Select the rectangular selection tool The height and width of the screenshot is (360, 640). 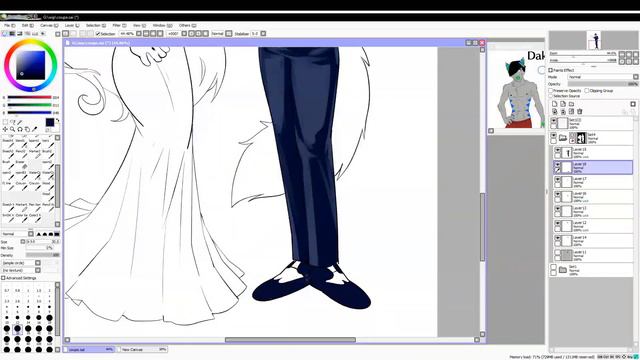[x=5, y=122]
